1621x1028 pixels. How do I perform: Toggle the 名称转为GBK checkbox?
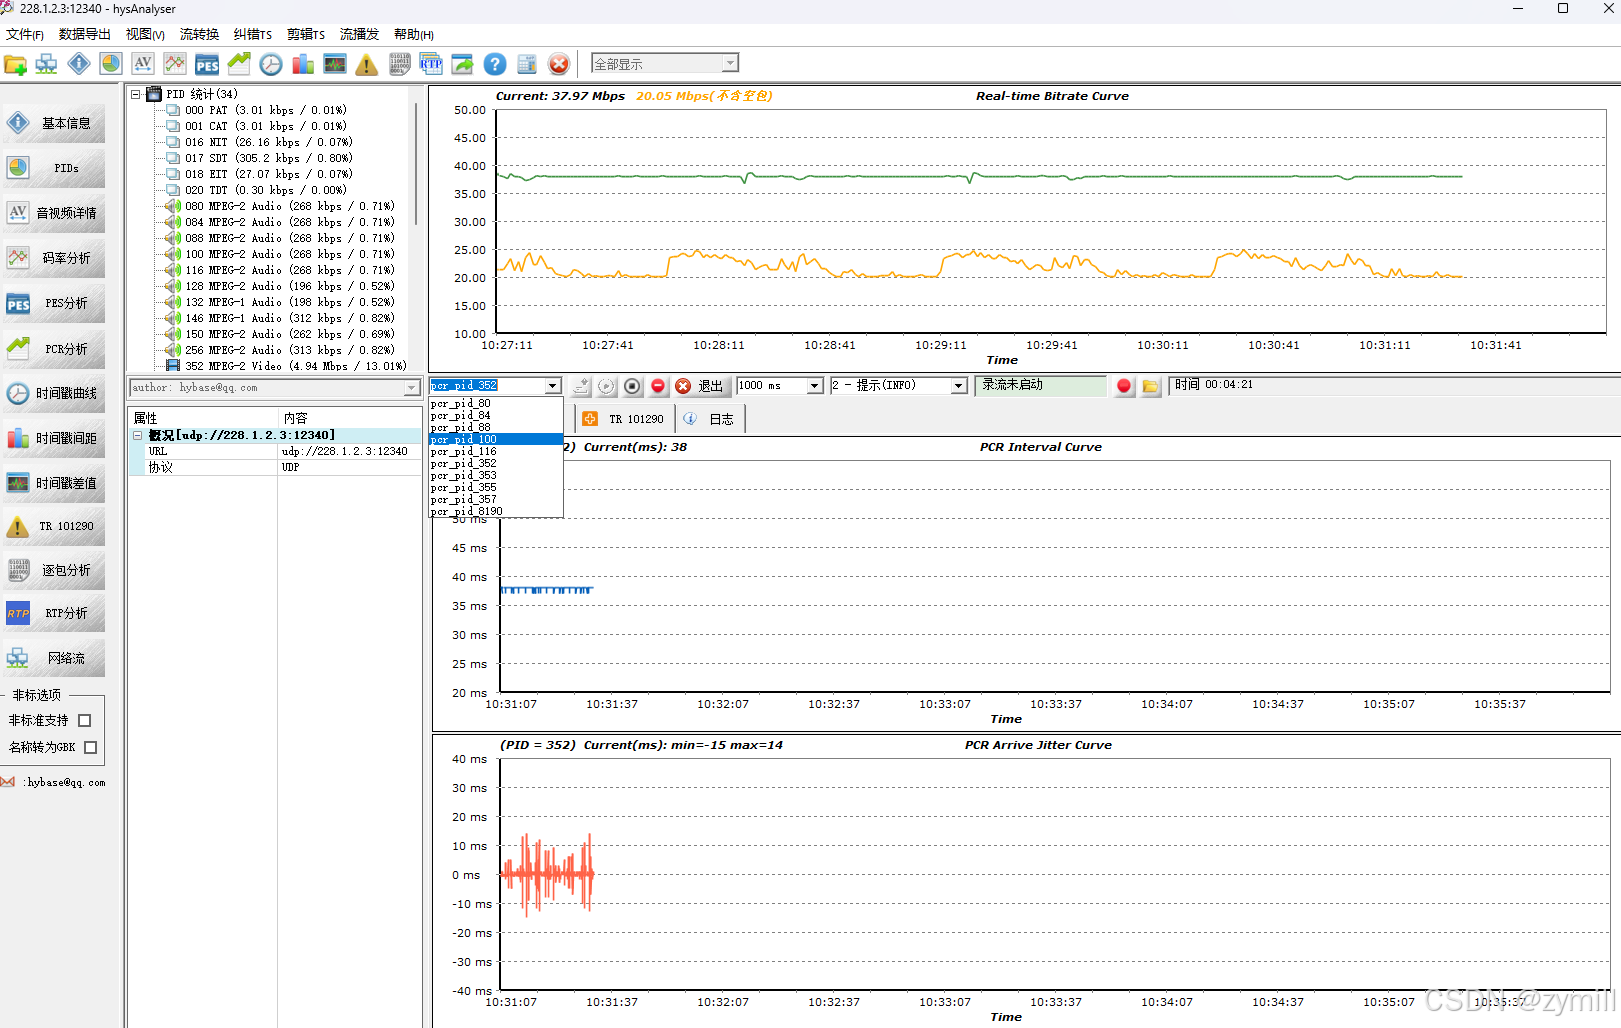click(91, 747)
